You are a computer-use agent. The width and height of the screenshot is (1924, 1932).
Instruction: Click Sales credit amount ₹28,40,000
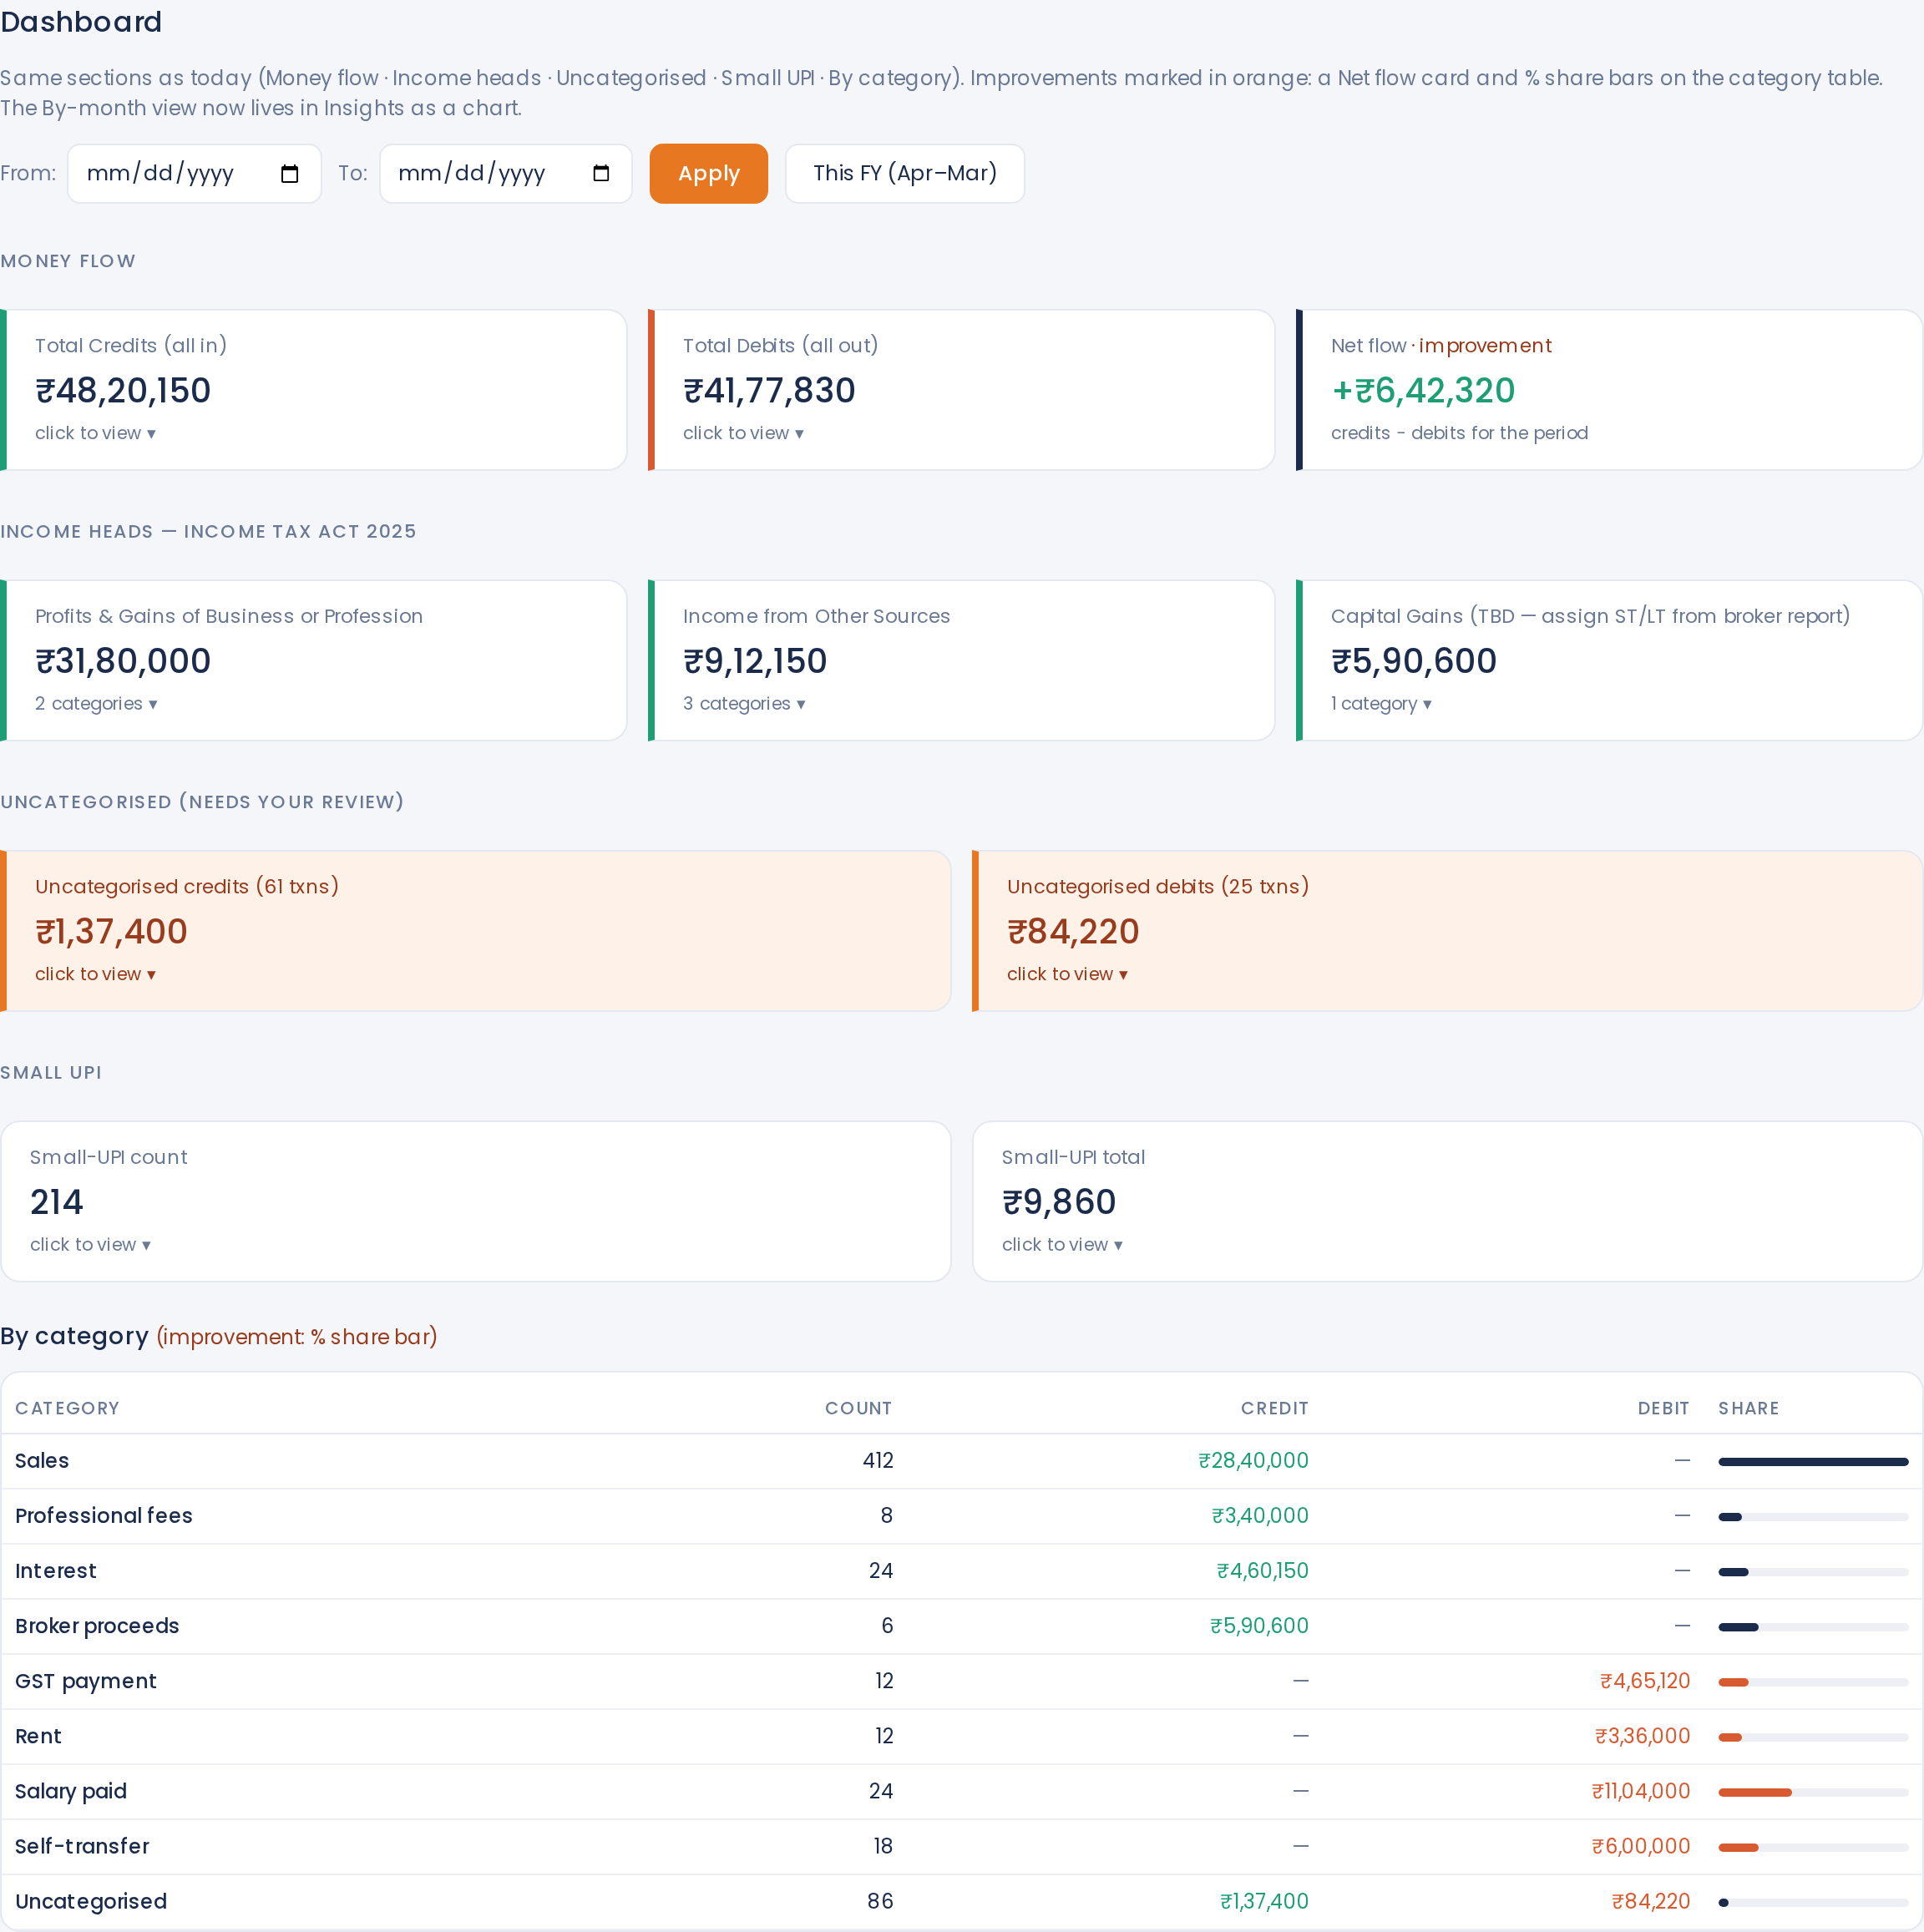point(1254,1461)
